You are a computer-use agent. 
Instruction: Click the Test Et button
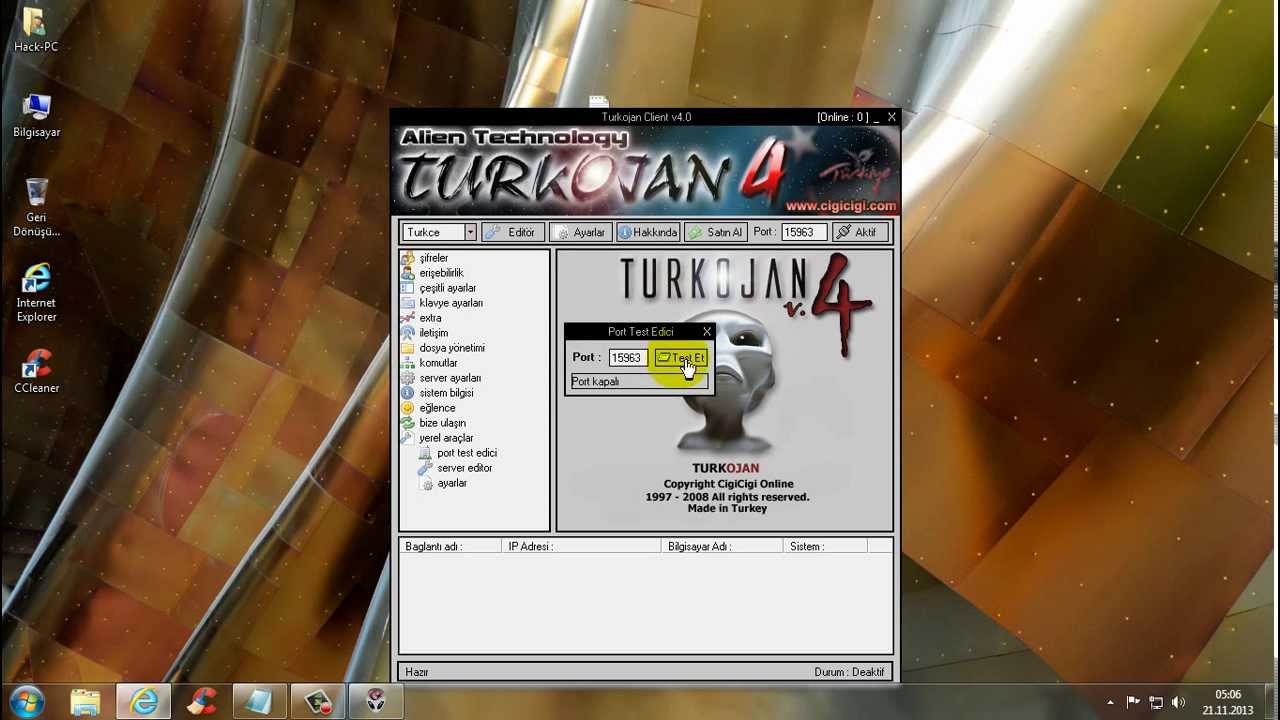[x=681, y=358]
